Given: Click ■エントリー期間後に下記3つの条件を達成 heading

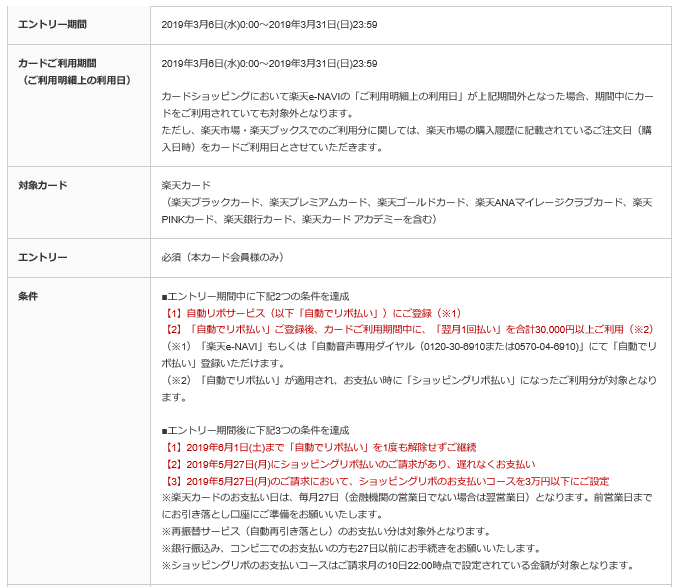Looking at the screenshot, I should pyautogui.click(x=255, y=430).
